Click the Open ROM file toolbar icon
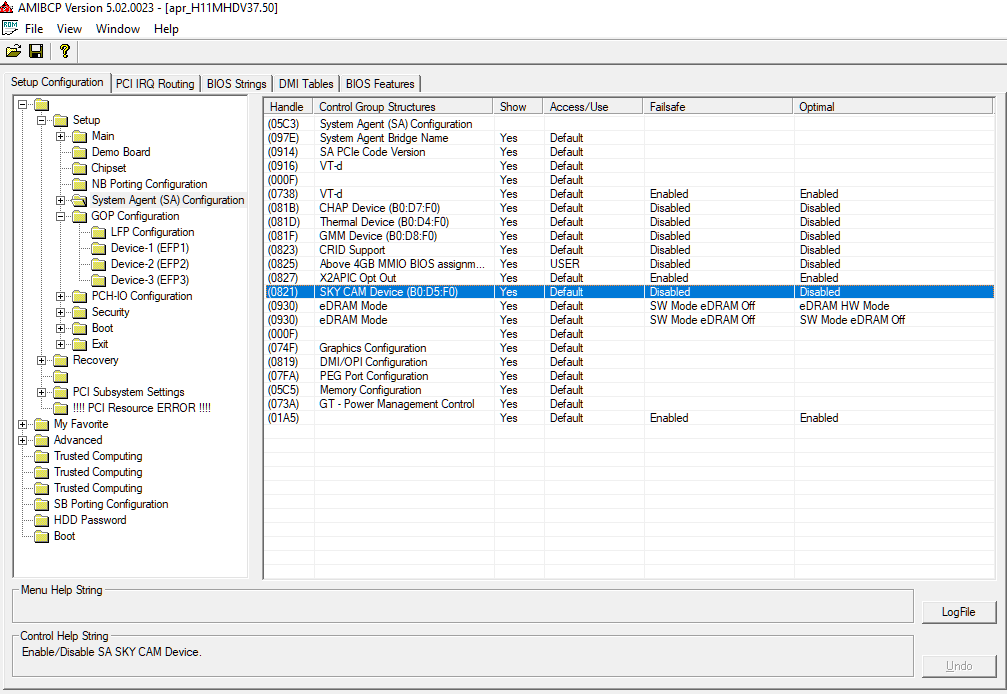Screen dimensions: 1007x694 click(13, 51)
